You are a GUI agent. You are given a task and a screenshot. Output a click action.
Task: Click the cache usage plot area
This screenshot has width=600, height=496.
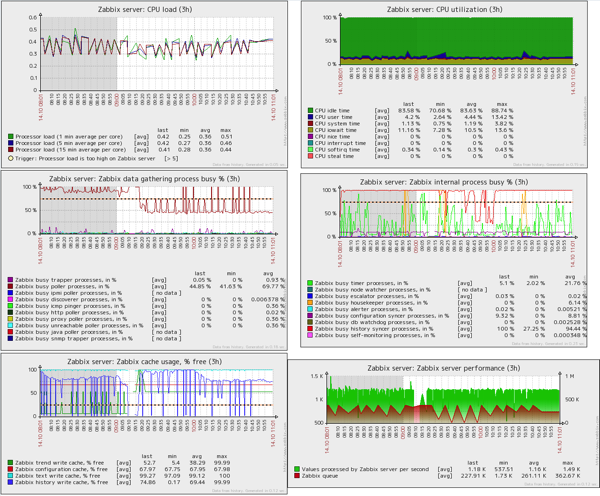coord(157,393)
